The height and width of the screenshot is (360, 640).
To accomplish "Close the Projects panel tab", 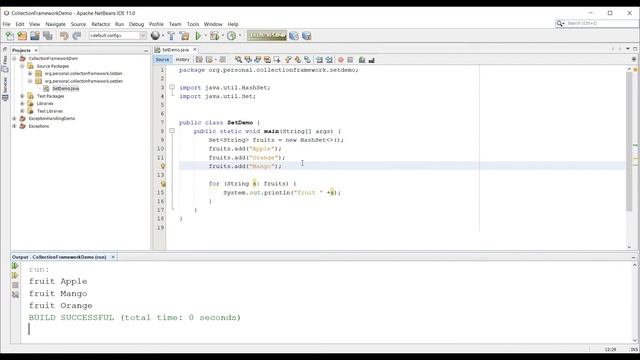I will pyautogui.click(x=36, y=50).
